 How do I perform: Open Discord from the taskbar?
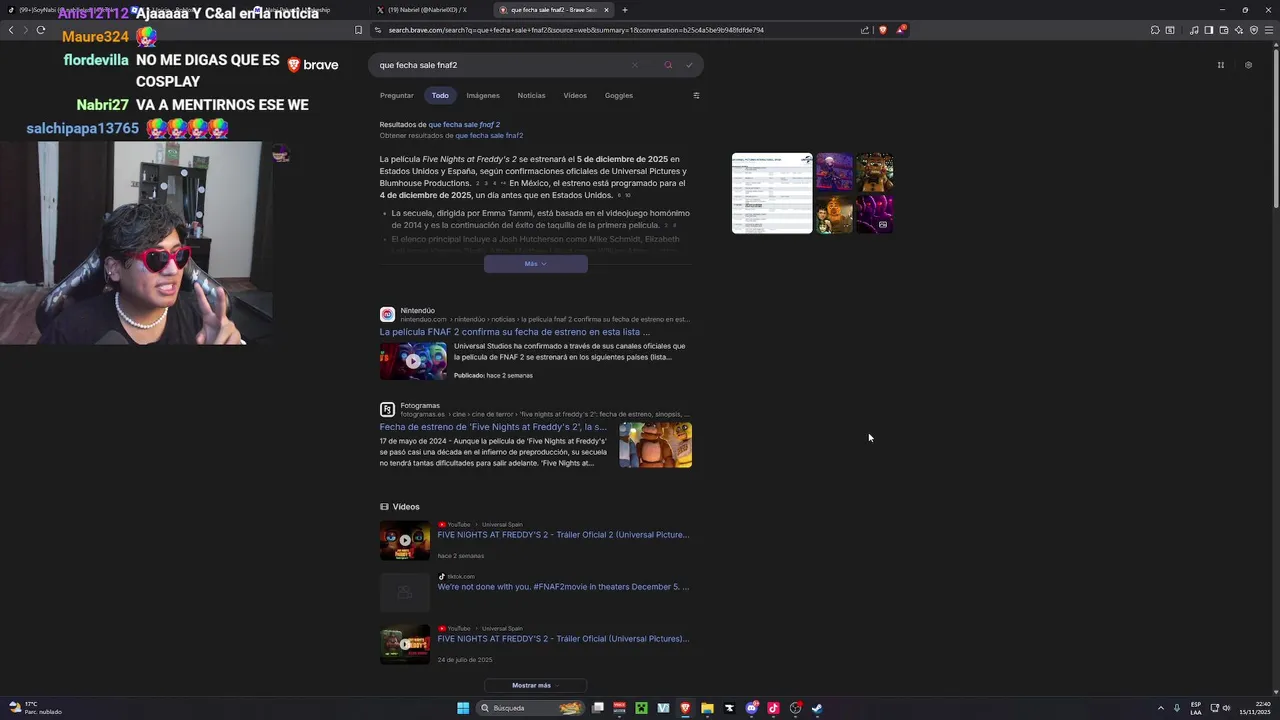pos(751,708)
